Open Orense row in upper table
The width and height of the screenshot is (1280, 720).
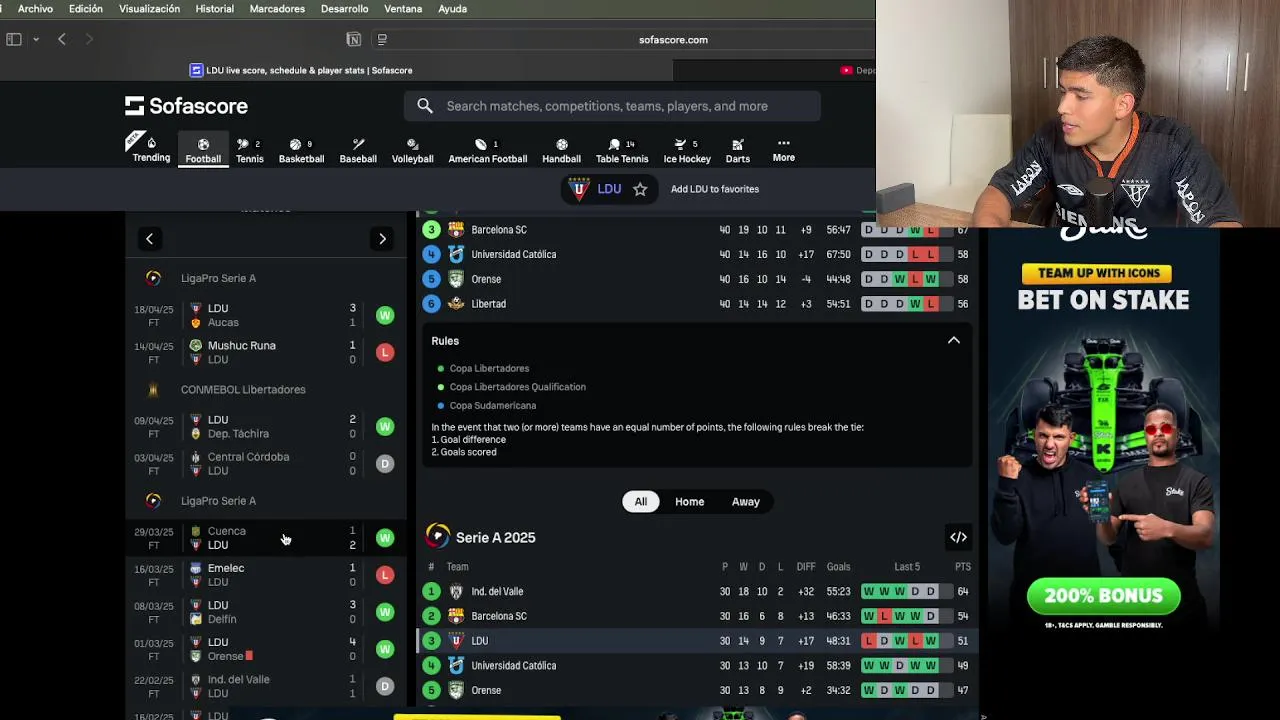coord(697,279)
